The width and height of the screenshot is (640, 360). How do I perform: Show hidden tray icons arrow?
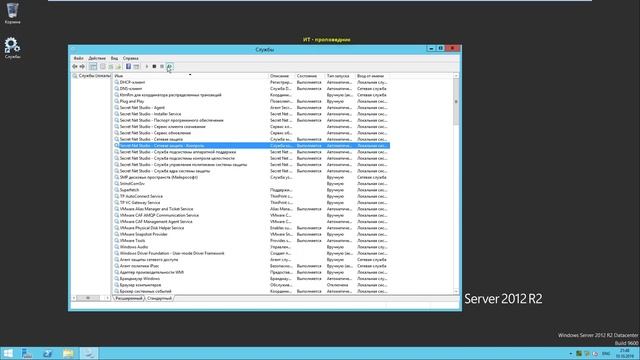pyautogui.click(x=571, y=353)
